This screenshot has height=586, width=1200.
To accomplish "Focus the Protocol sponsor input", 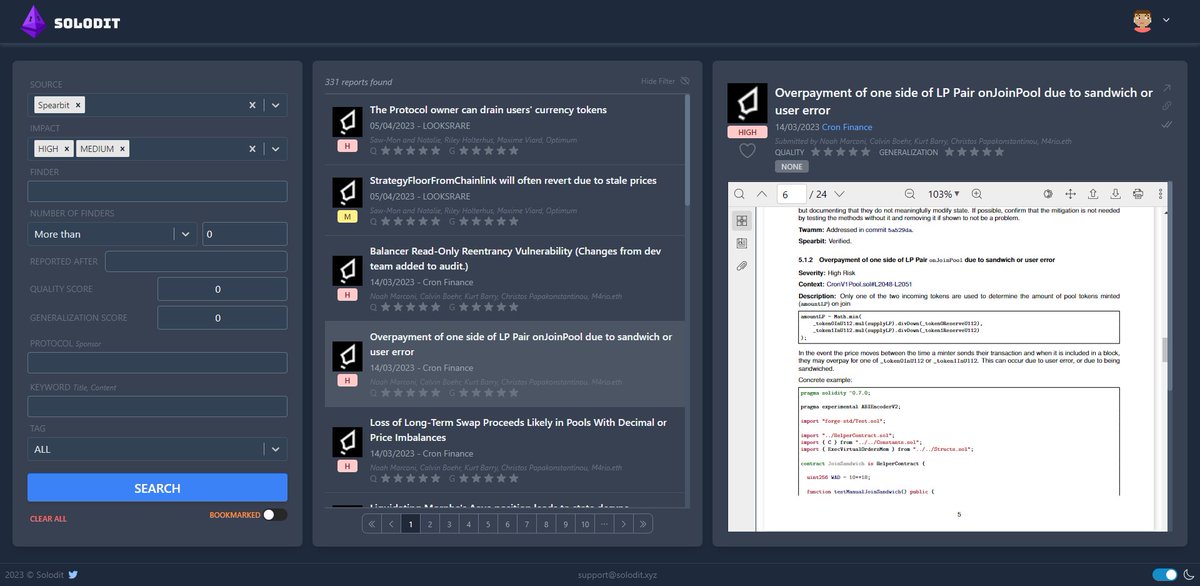I will pyautogui.click(x=157, y=364).
